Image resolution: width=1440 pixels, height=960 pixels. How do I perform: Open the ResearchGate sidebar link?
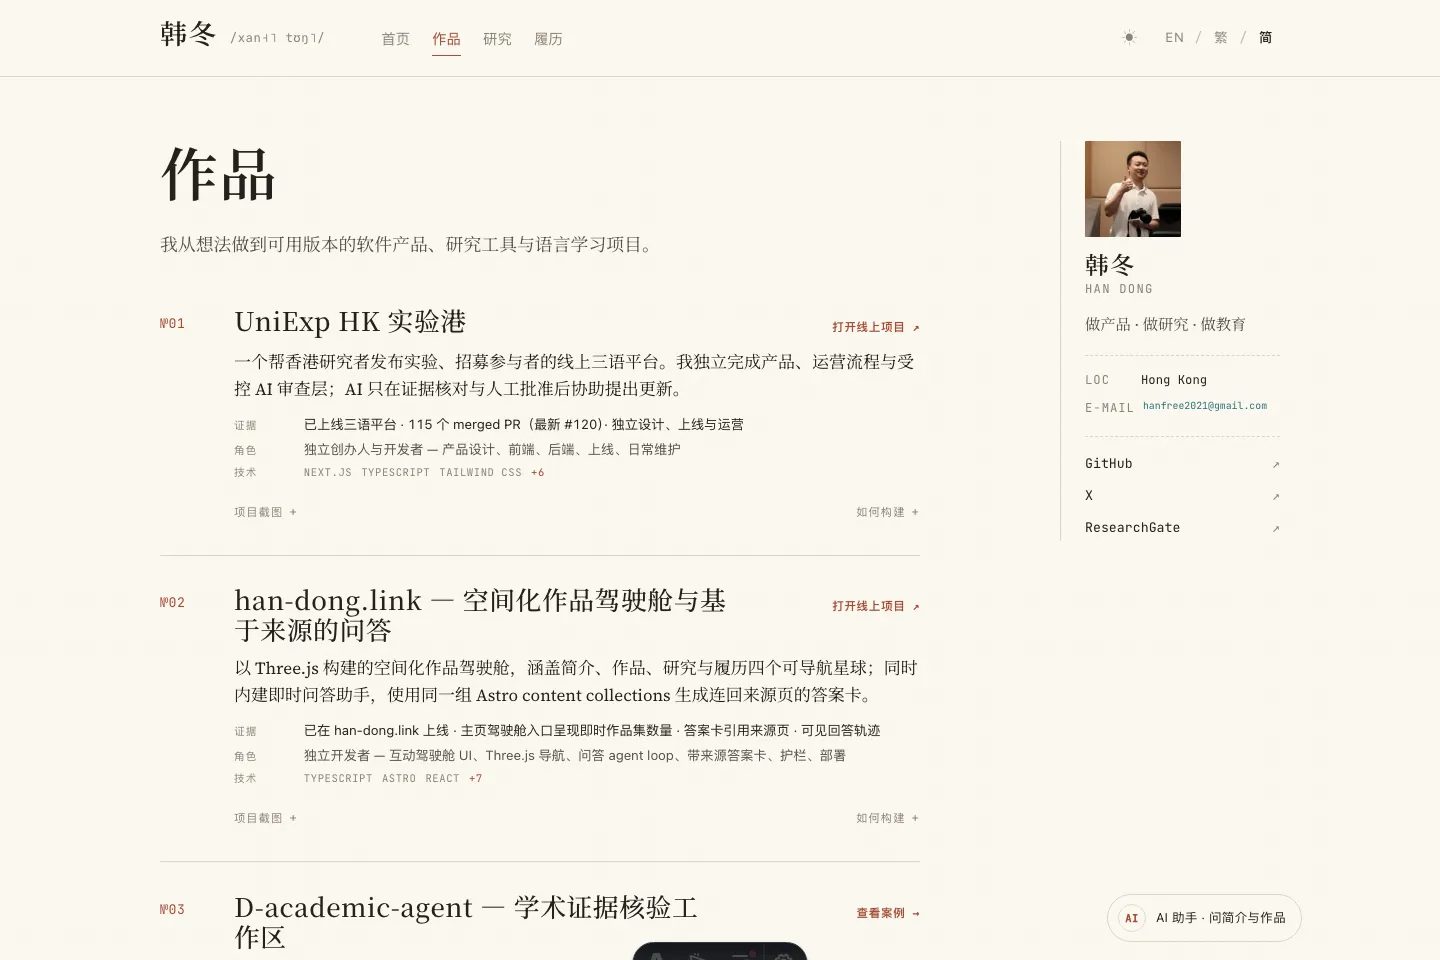tap(1182, 528)
